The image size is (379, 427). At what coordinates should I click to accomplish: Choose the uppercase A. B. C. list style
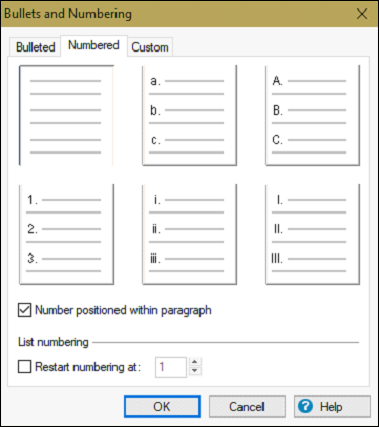pyautogui.click(x=312, y=115)
